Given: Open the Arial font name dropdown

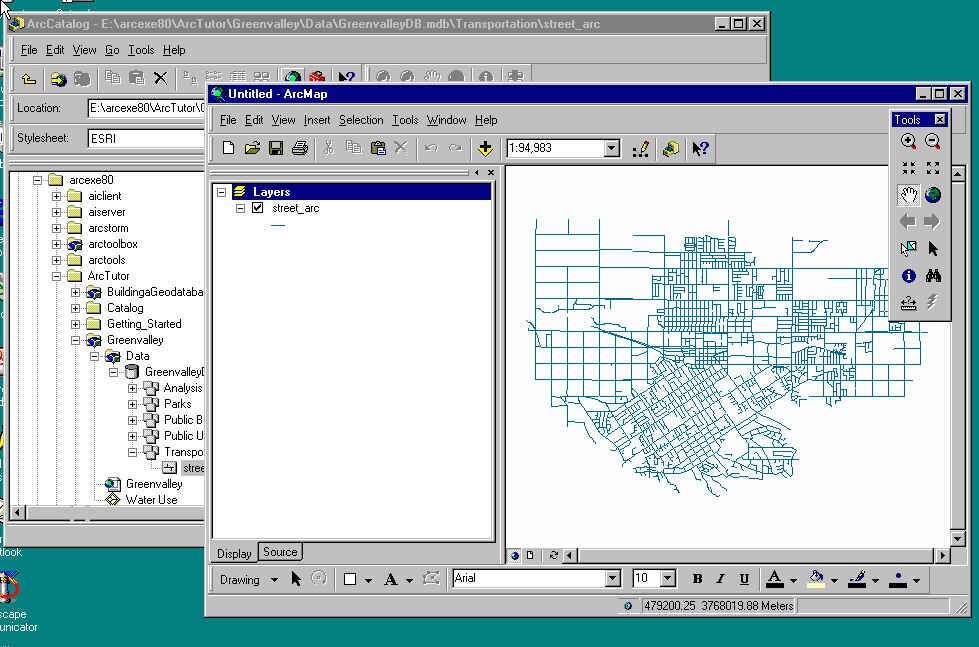Looking at the screenshot, I should [x=612, y=578].
